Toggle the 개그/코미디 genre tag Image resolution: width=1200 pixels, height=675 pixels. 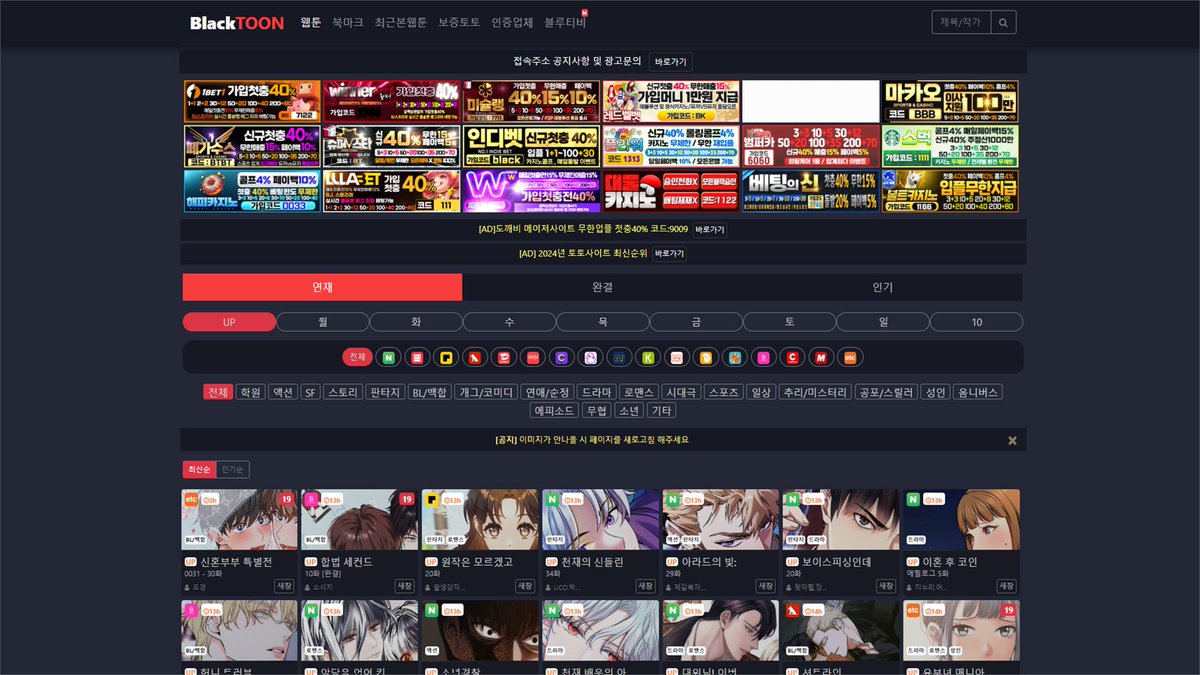[x=486, y=392]
